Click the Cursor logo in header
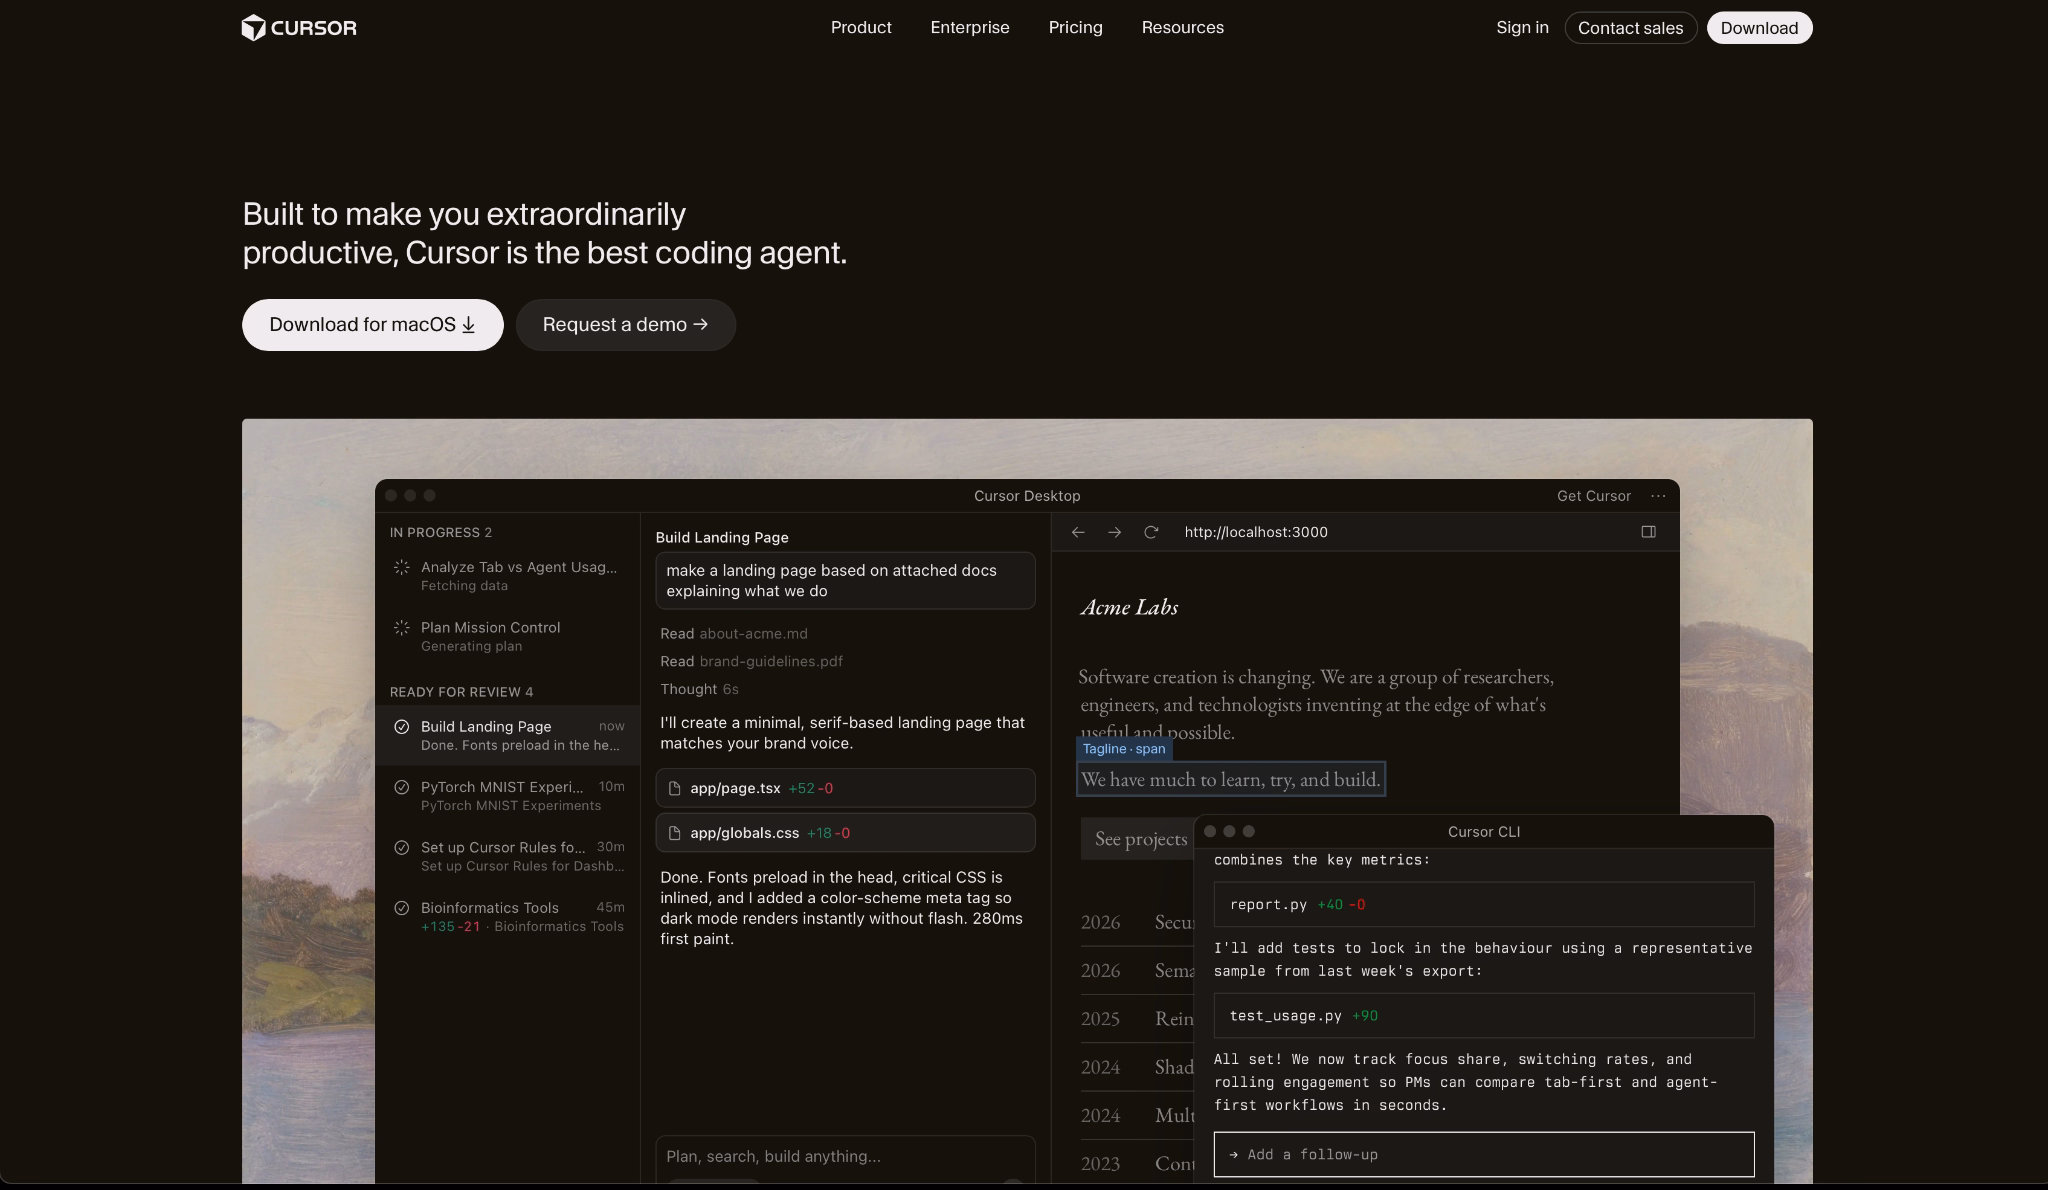 click(299, 28)
